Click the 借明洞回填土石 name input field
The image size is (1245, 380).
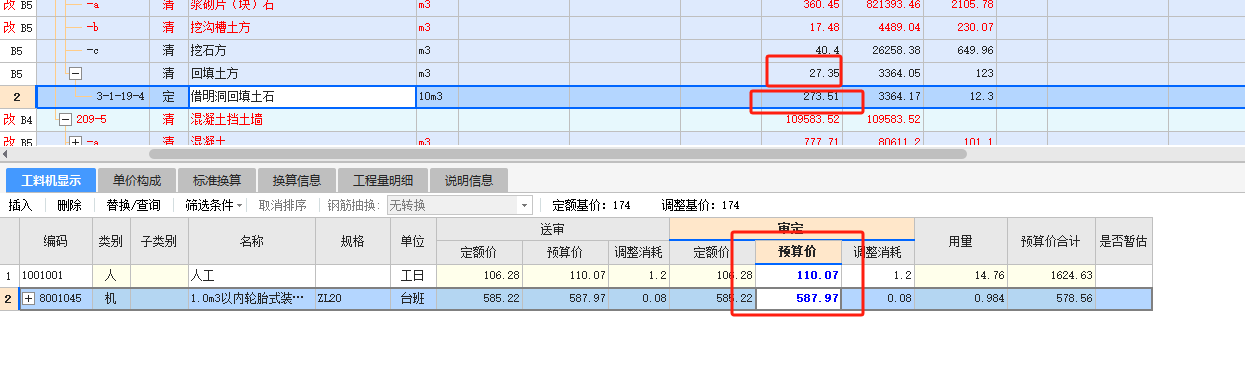click(302, 97)
